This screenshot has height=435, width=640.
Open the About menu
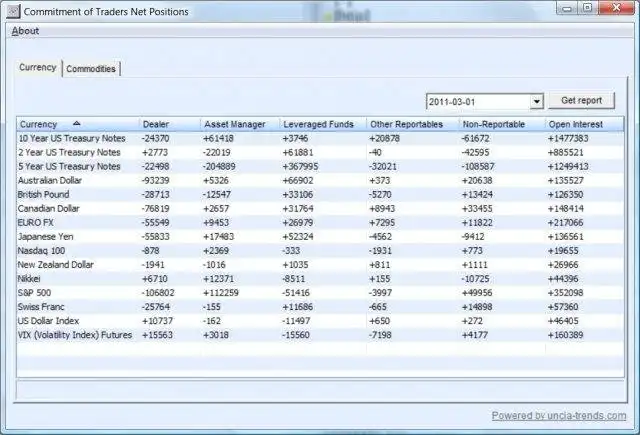(25, 31)
